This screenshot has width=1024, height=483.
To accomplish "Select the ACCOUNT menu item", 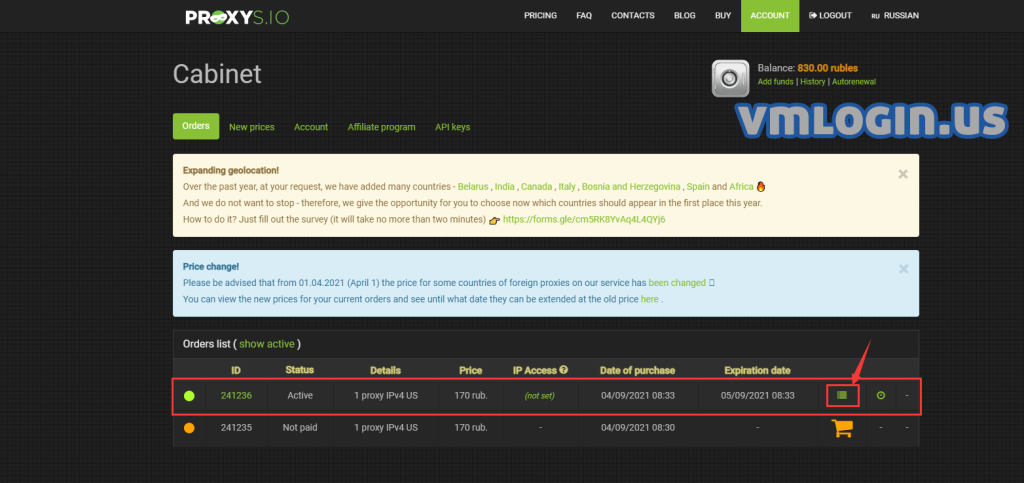I will (x=770, y=16).
